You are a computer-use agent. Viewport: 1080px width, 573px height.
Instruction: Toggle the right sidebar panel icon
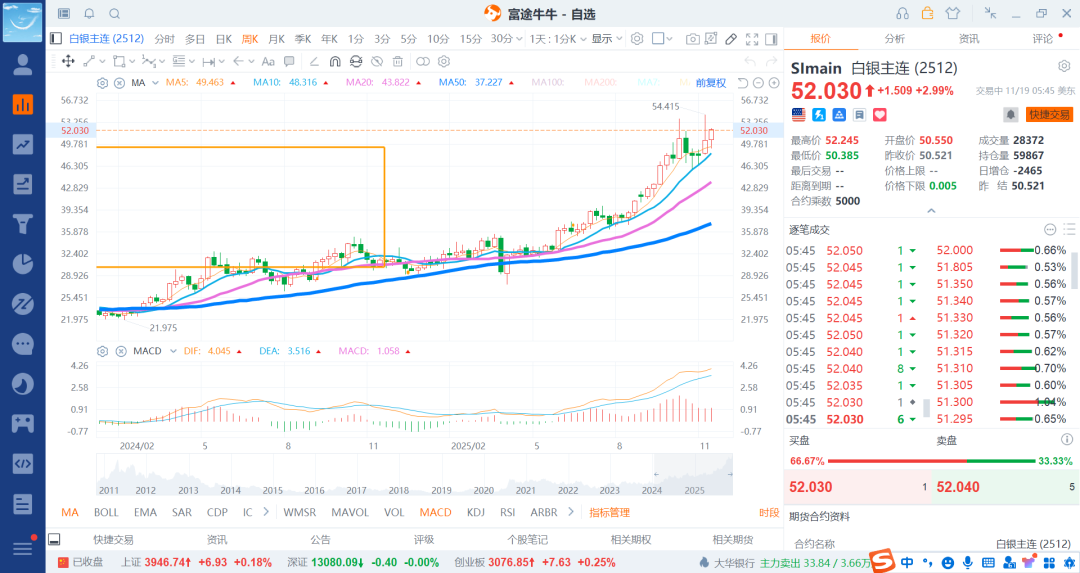pos(771,39)
